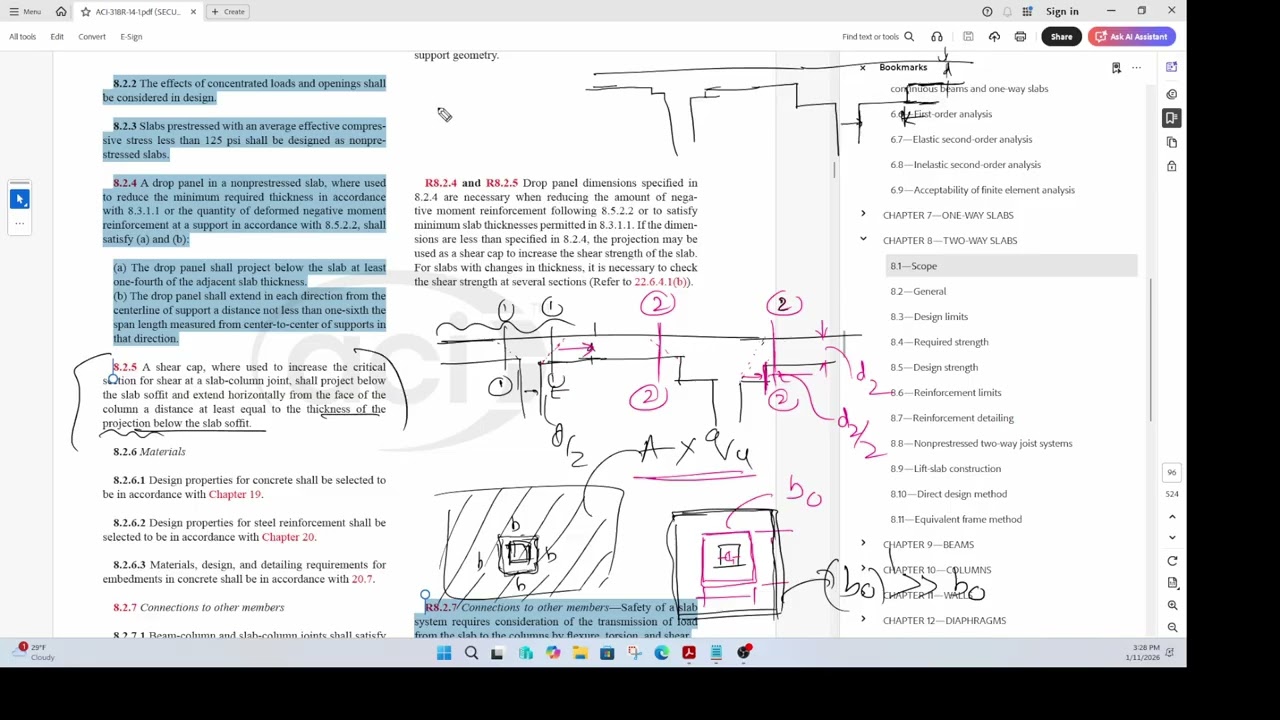Open notifications bell icon
This screenshot has width=1280, height=720.
coord(1007,11)
